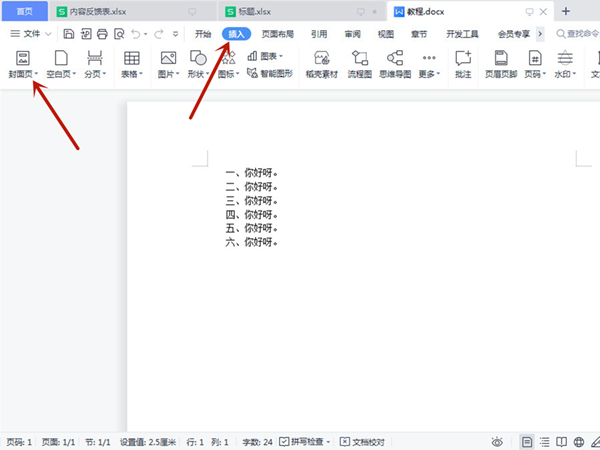Switch to the 标题.xlsx document tab

[302, 11]
